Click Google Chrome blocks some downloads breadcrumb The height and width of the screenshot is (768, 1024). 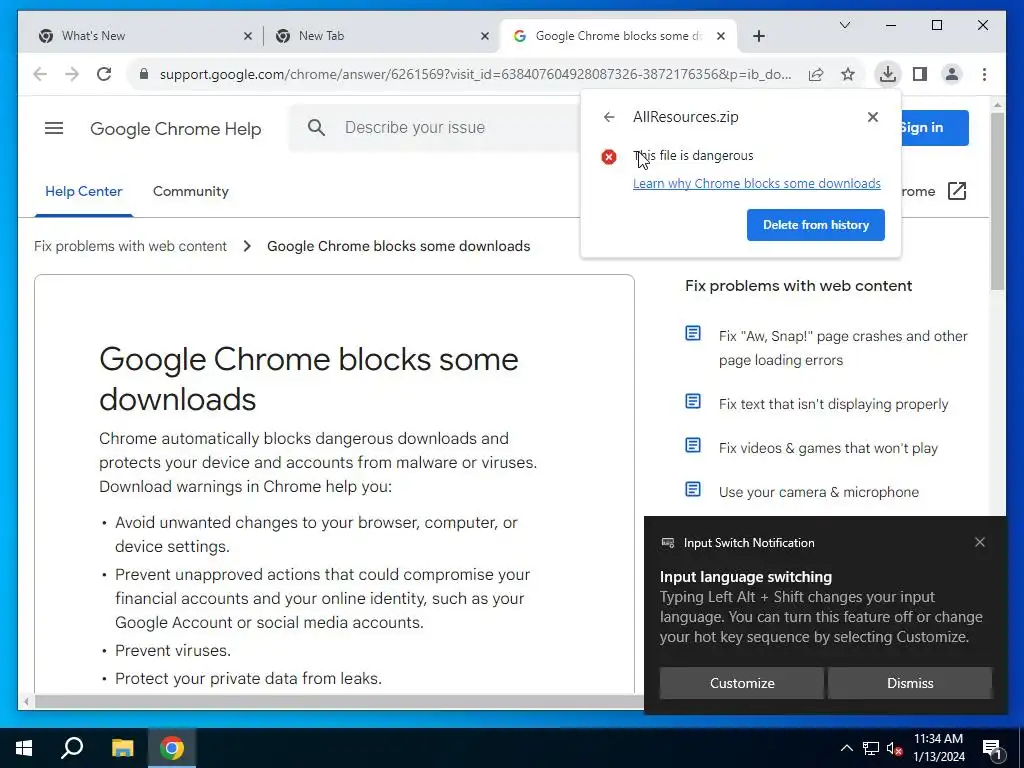[398, 246]
